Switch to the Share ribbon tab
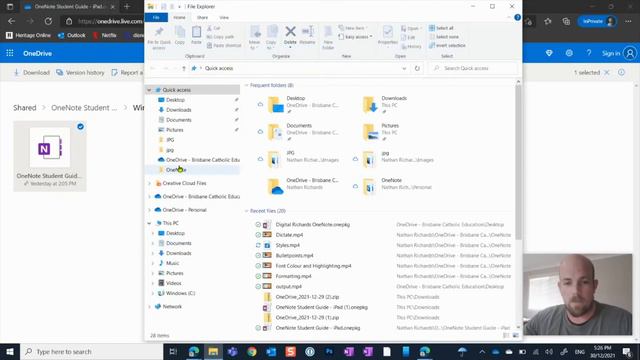This screenshot has width=640, height=360. [202, 18]
